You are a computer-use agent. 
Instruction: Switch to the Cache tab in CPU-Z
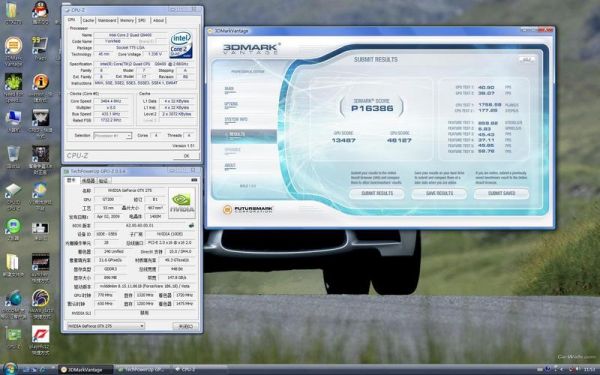(x=88, y=20)
